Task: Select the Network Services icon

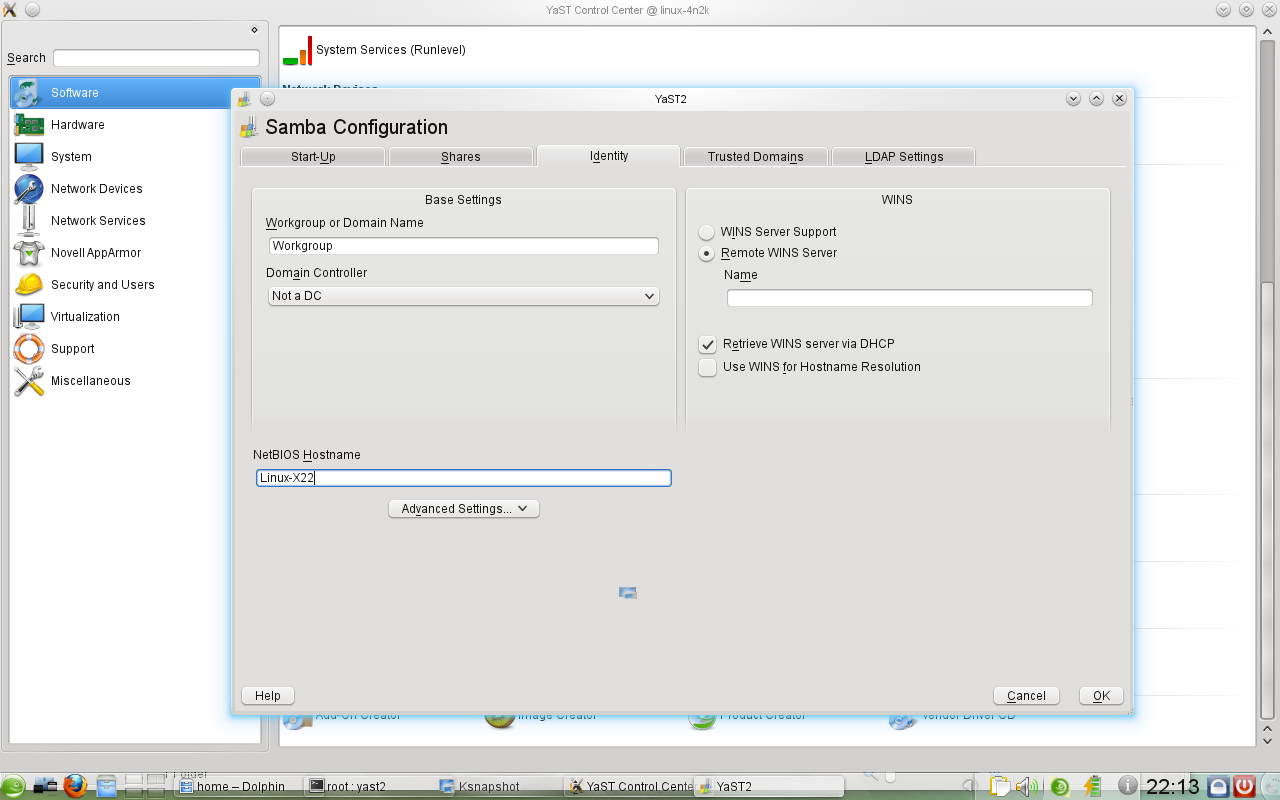Action: (28, 221)
